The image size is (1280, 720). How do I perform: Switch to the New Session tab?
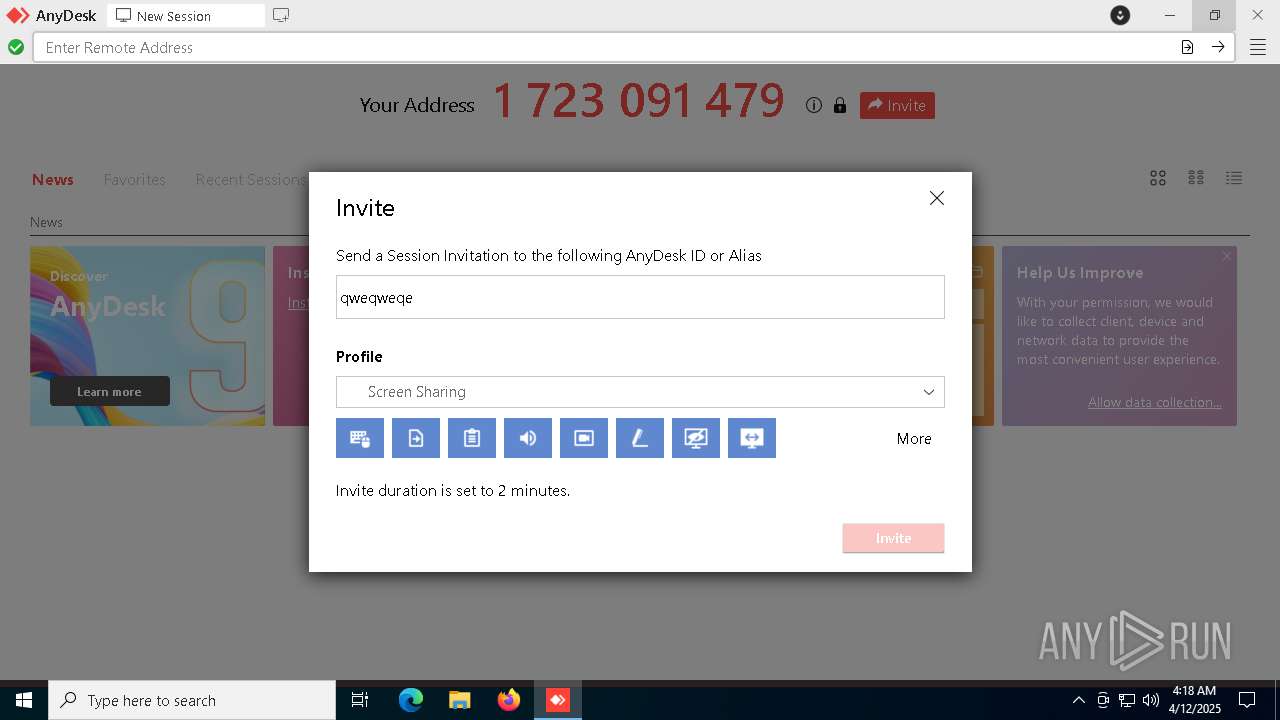pos(185,16)
